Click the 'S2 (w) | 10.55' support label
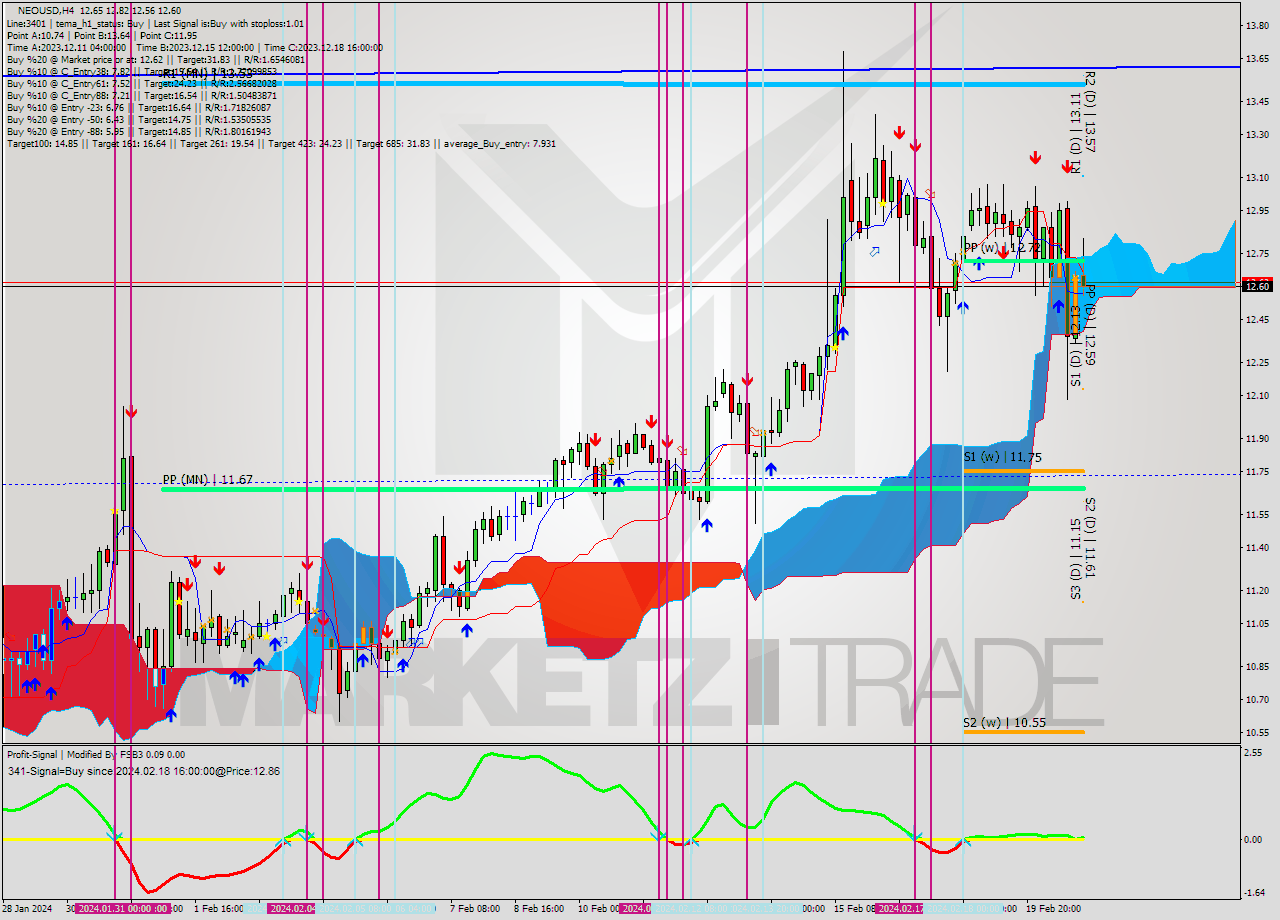Viewport: 1280px width, 920px height. [1004, 722]
